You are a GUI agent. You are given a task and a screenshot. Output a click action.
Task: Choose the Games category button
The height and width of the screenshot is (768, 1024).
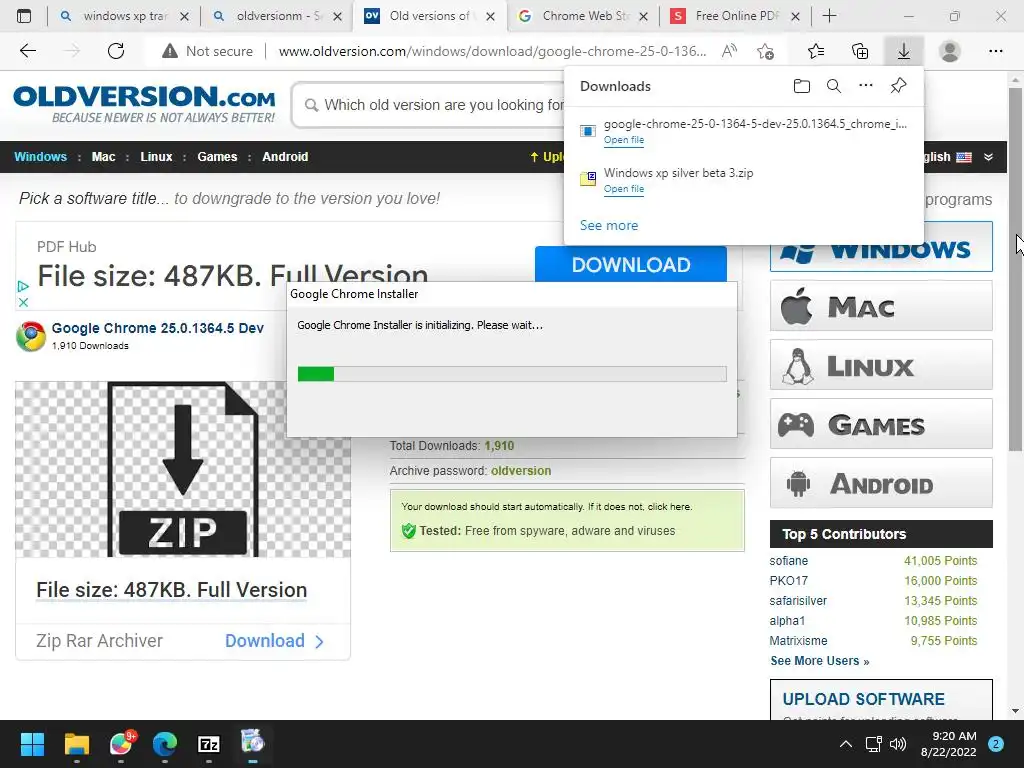[881, 424]
